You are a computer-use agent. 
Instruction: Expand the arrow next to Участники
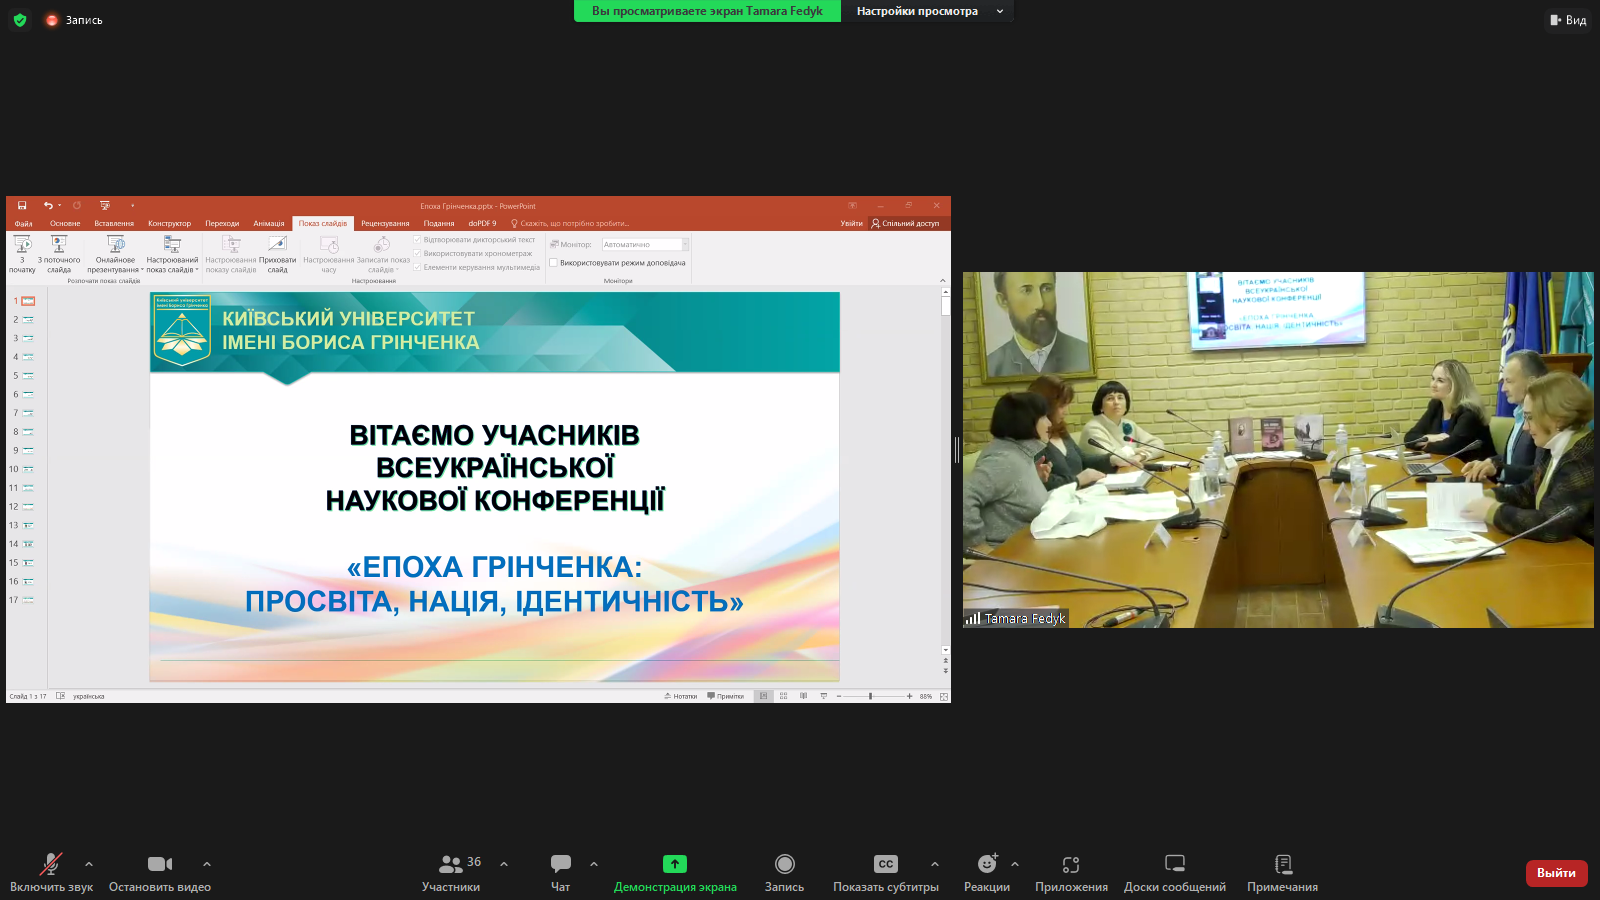click(504, 864)
